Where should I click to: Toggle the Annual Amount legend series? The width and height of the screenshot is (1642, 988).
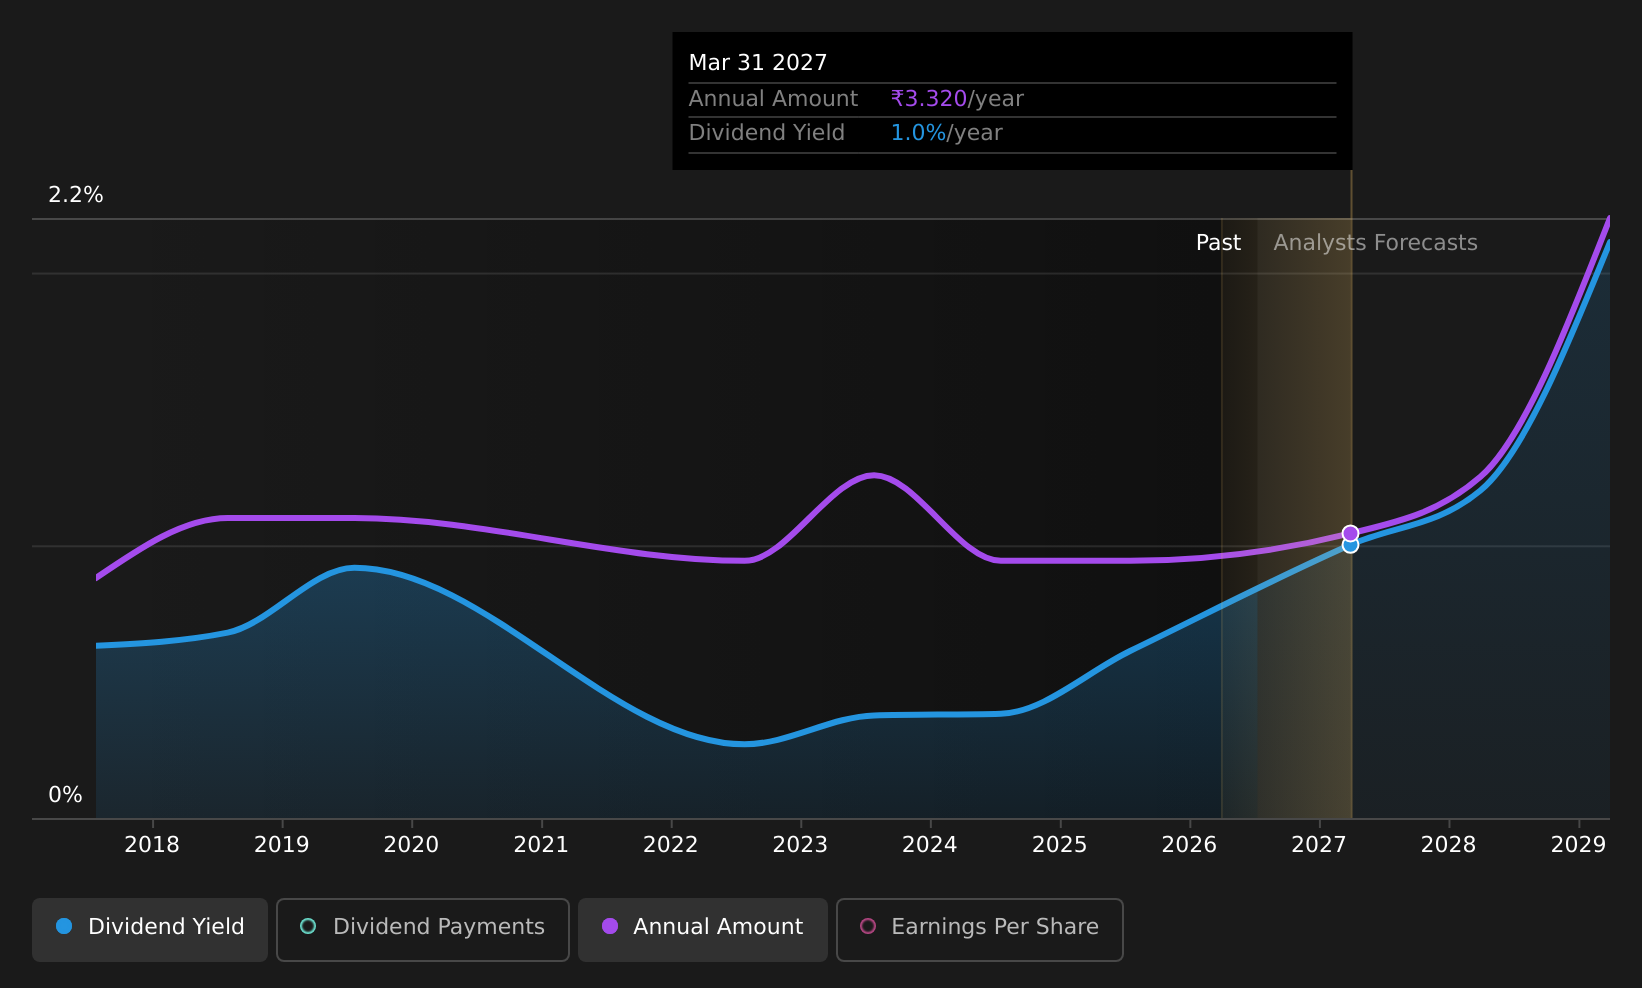tap(702, 929)
